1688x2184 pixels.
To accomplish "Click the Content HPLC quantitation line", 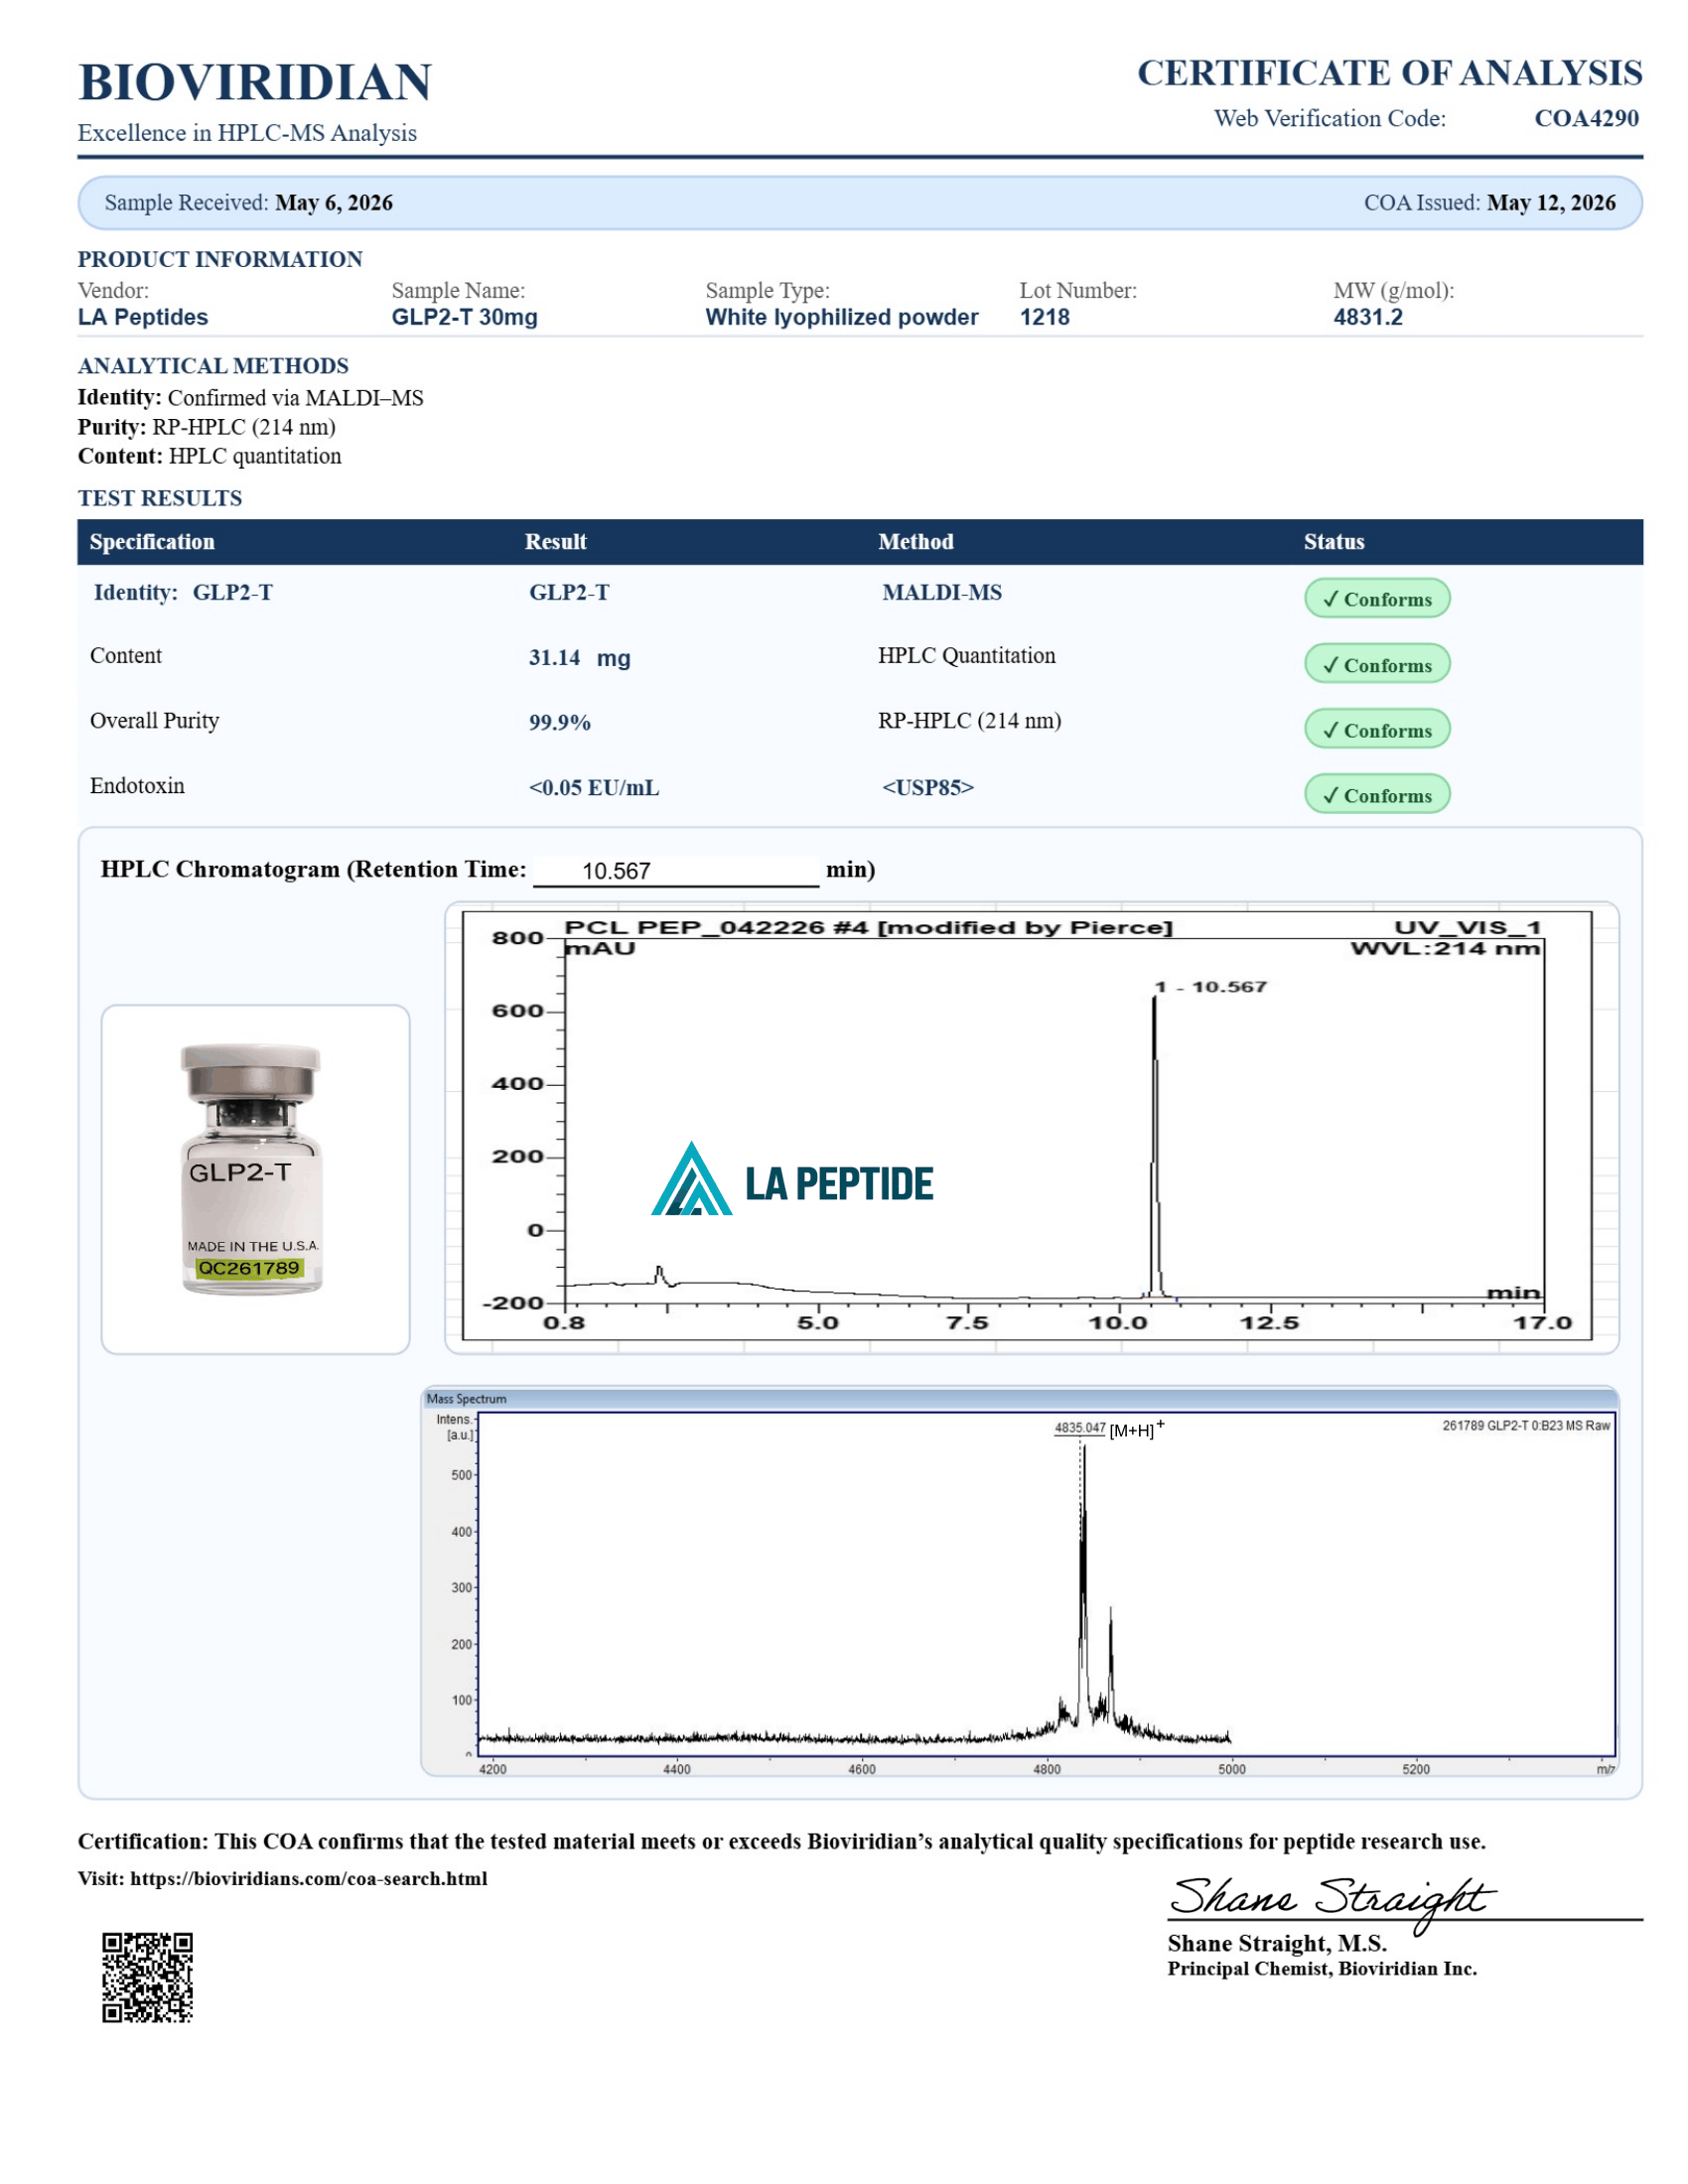I will click(209, 456).
